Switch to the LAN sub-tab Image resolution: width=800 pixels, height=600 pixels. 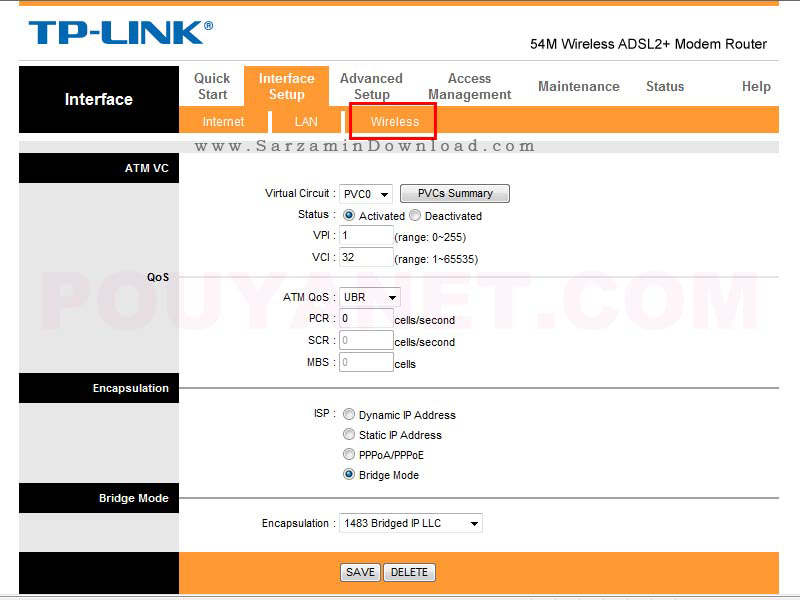306,121
